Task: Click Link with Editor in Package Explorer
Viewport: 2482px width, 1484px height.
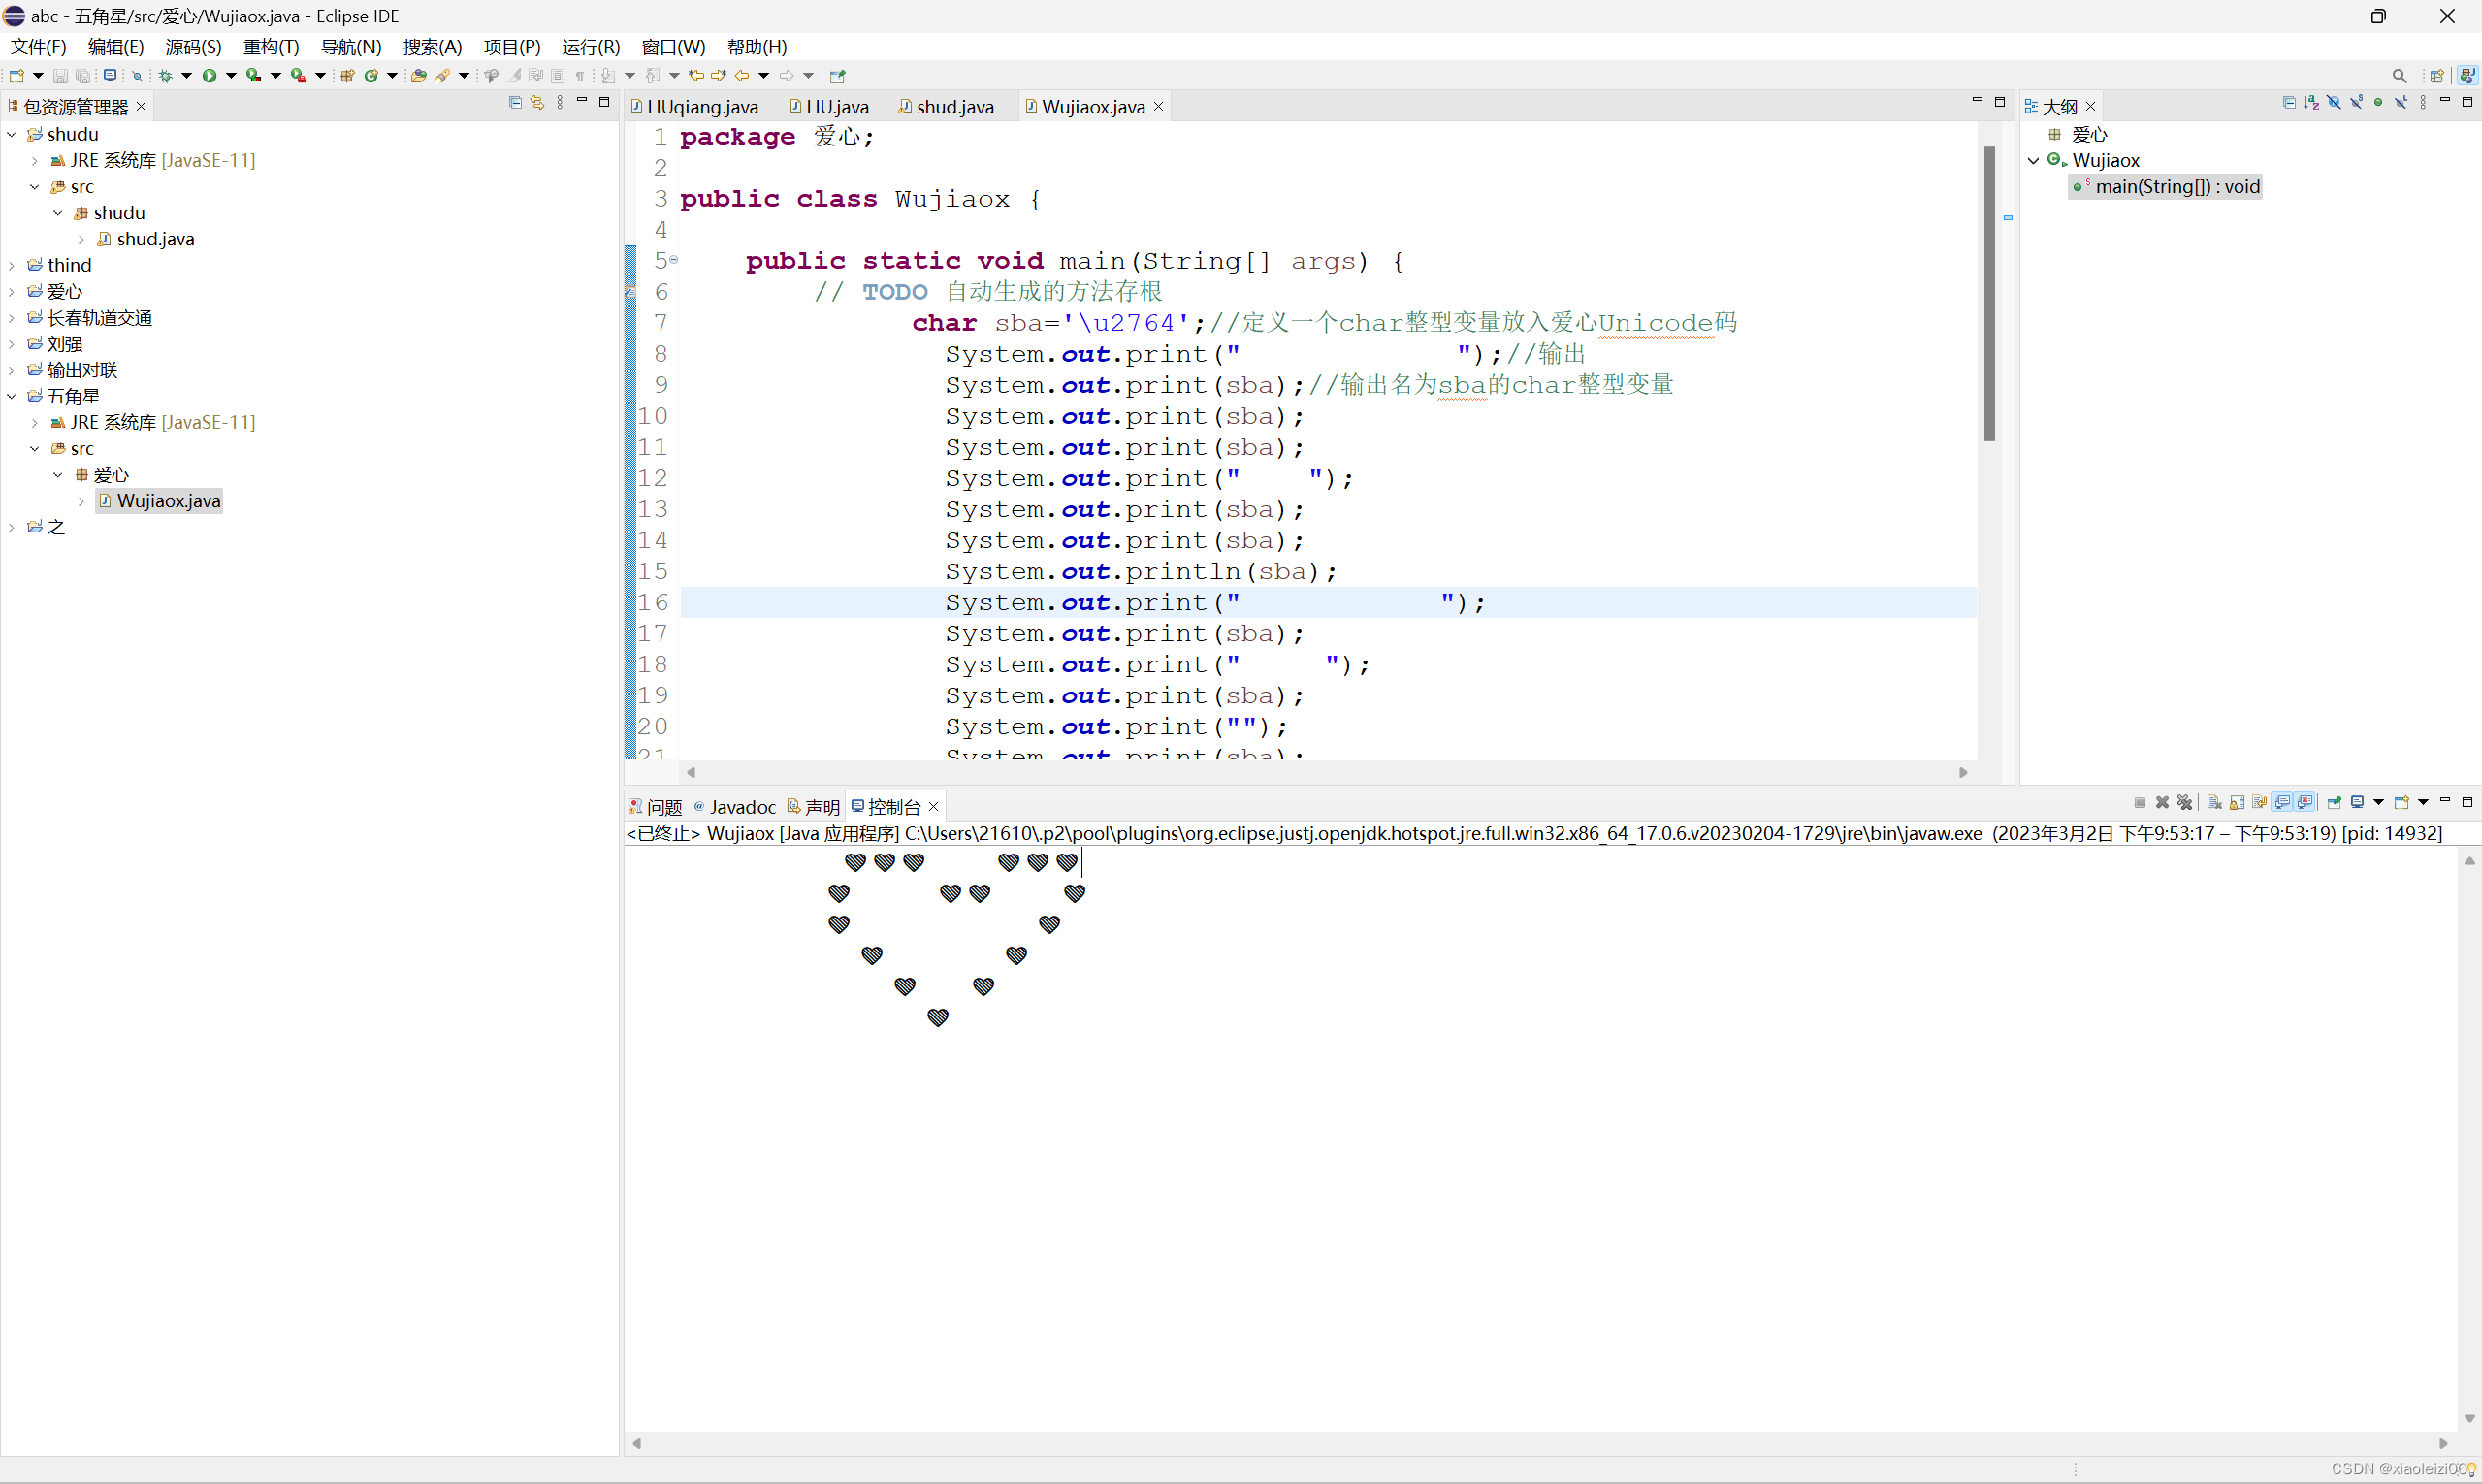Action: 537,103
